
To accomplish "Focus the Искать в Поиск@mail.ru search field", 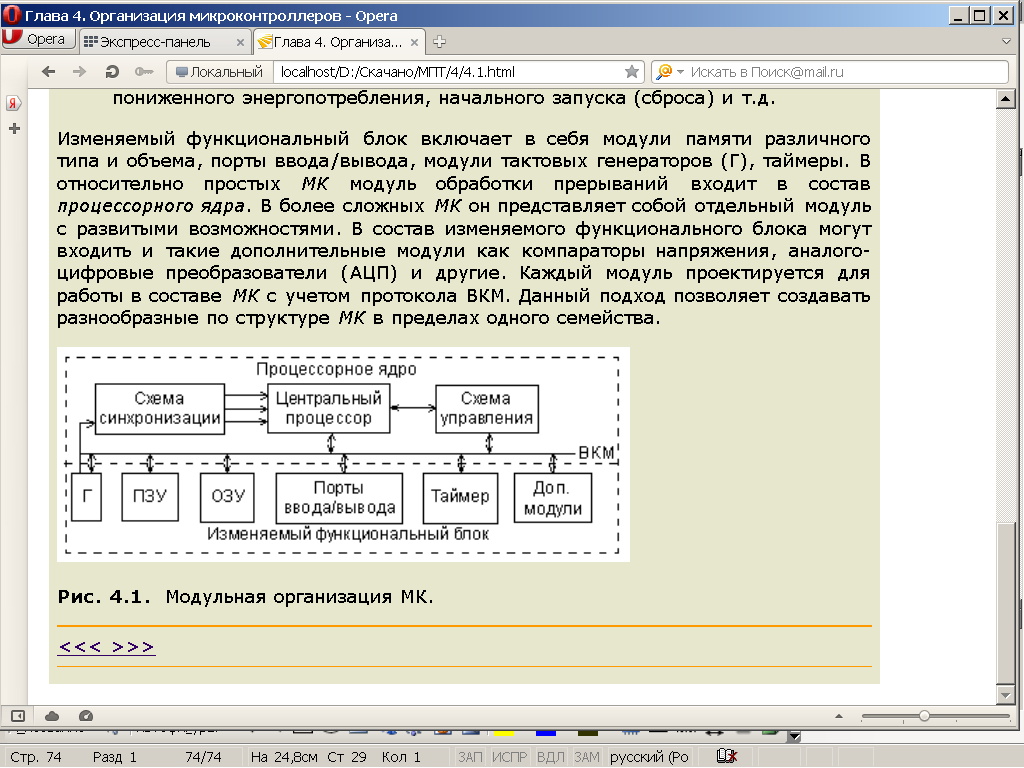I will pyautogui.click(x=846, y=72).
